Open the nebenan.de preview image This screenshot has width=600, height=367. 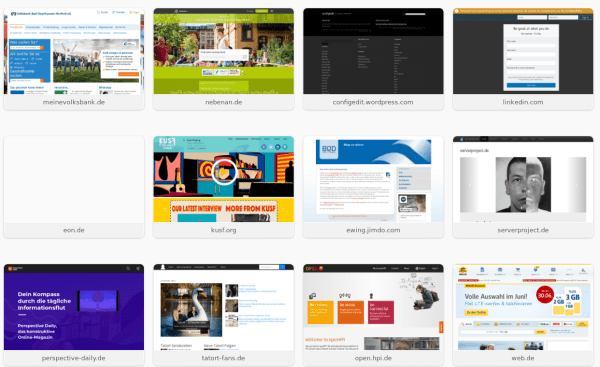[224, 51]
